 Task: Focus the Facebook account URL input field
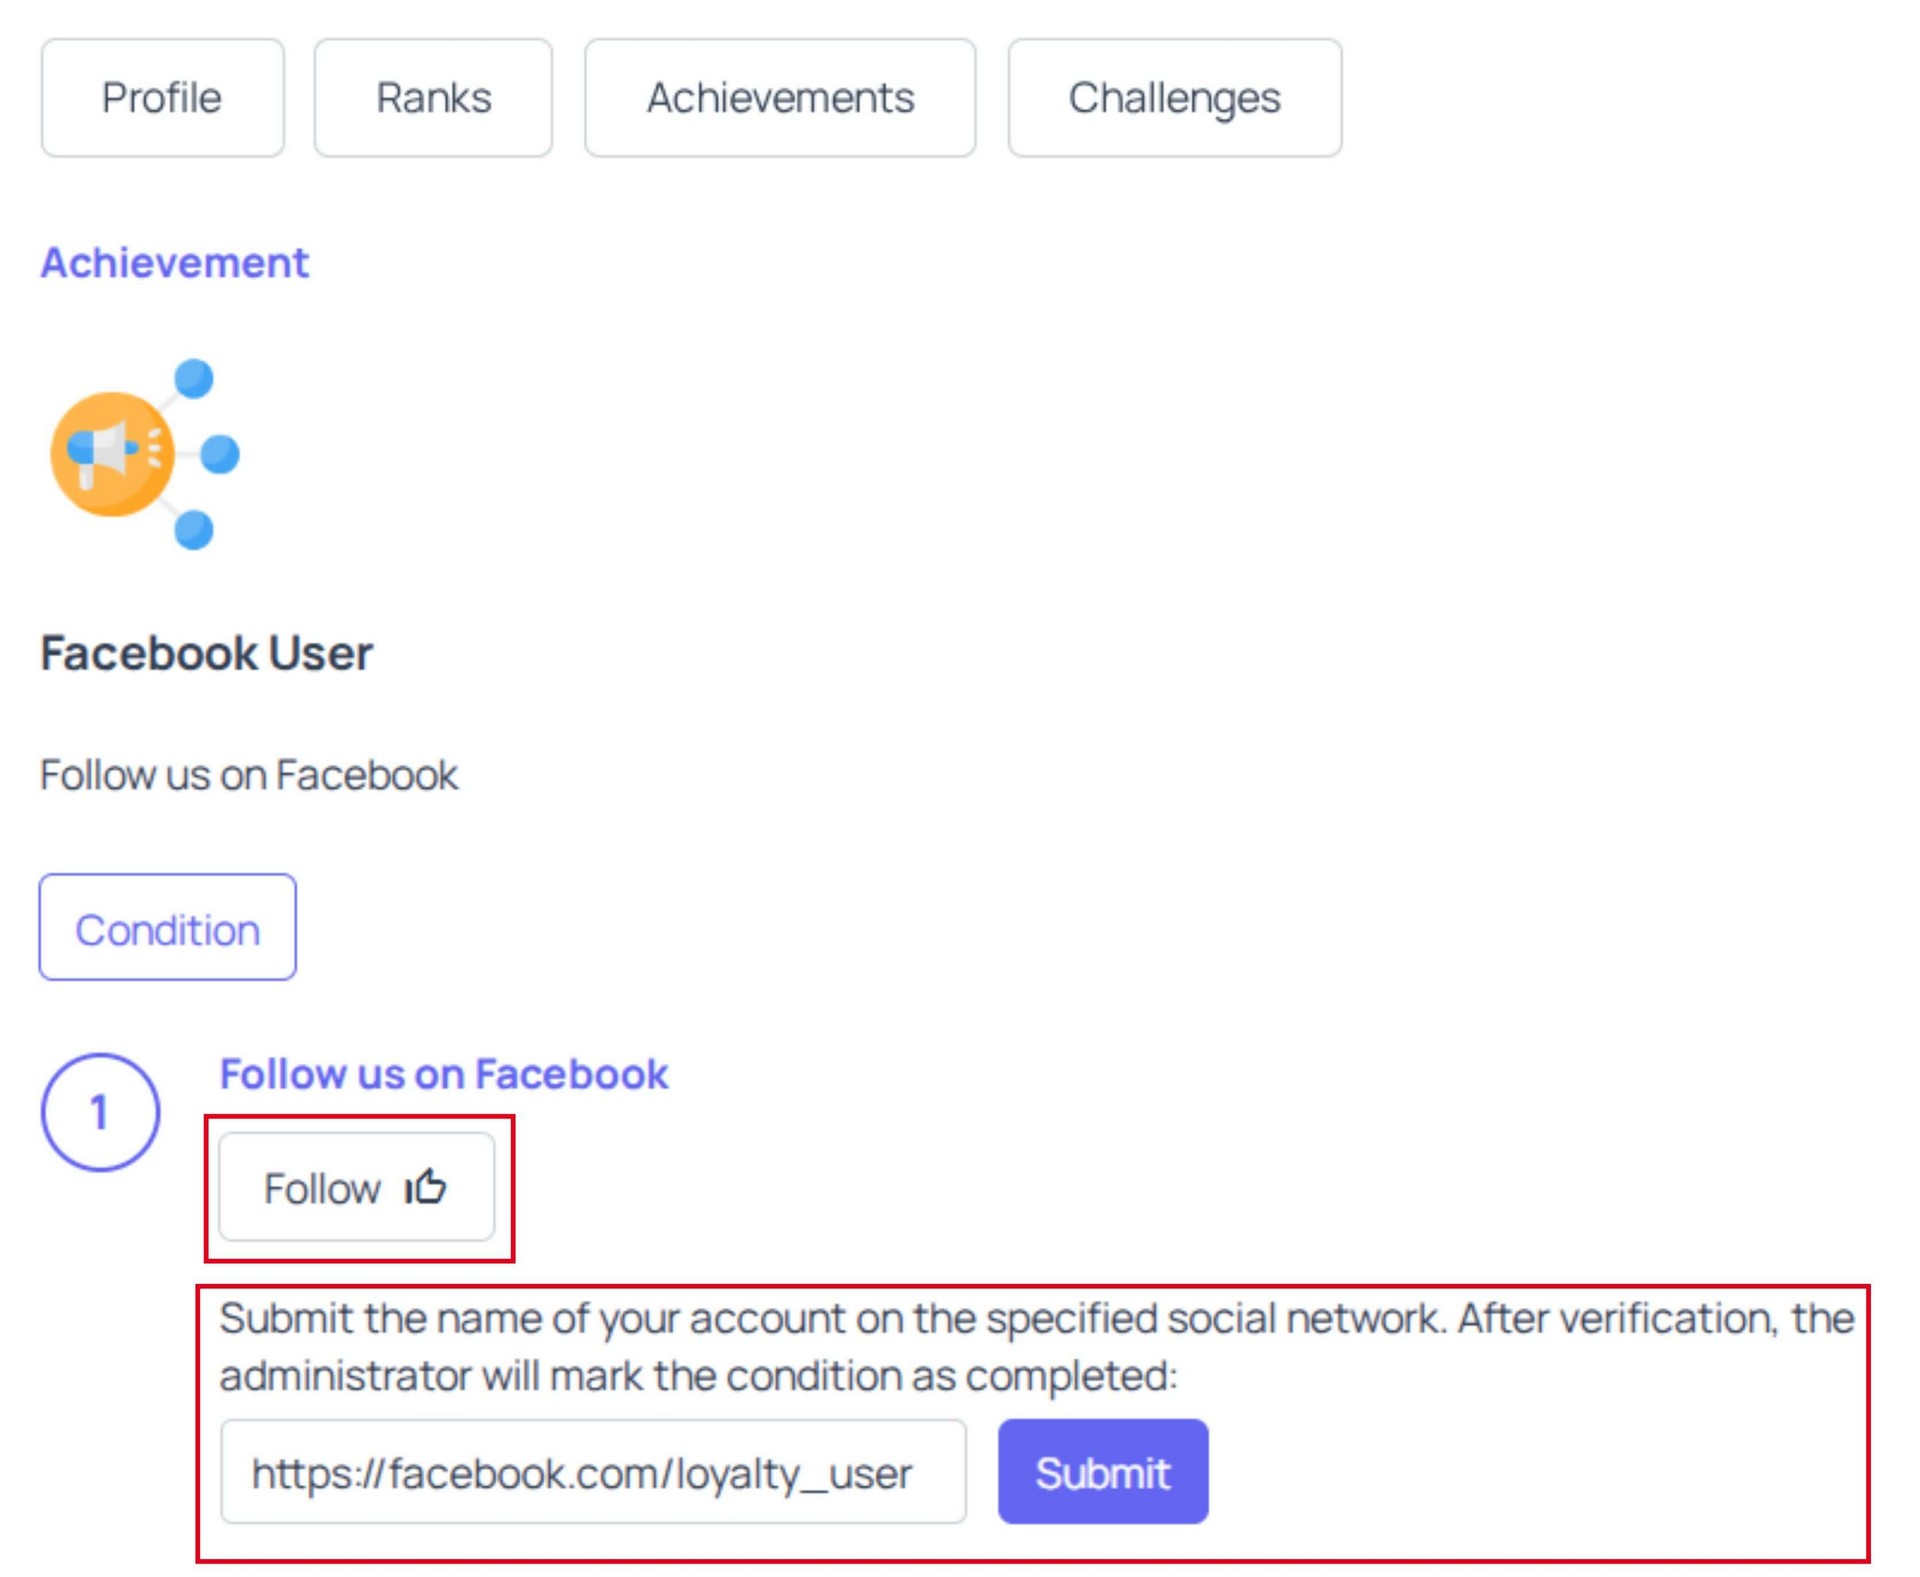pos(593,1472)
